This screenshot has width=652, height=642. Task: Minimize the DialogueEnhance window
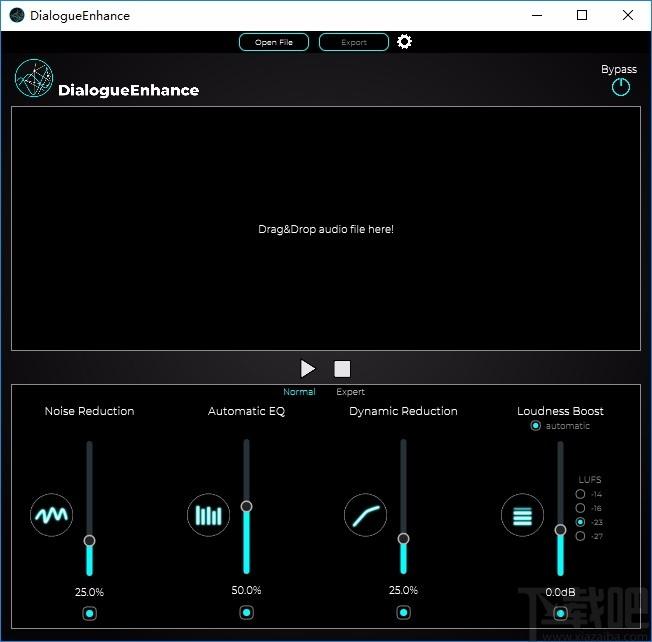point(537,15)
